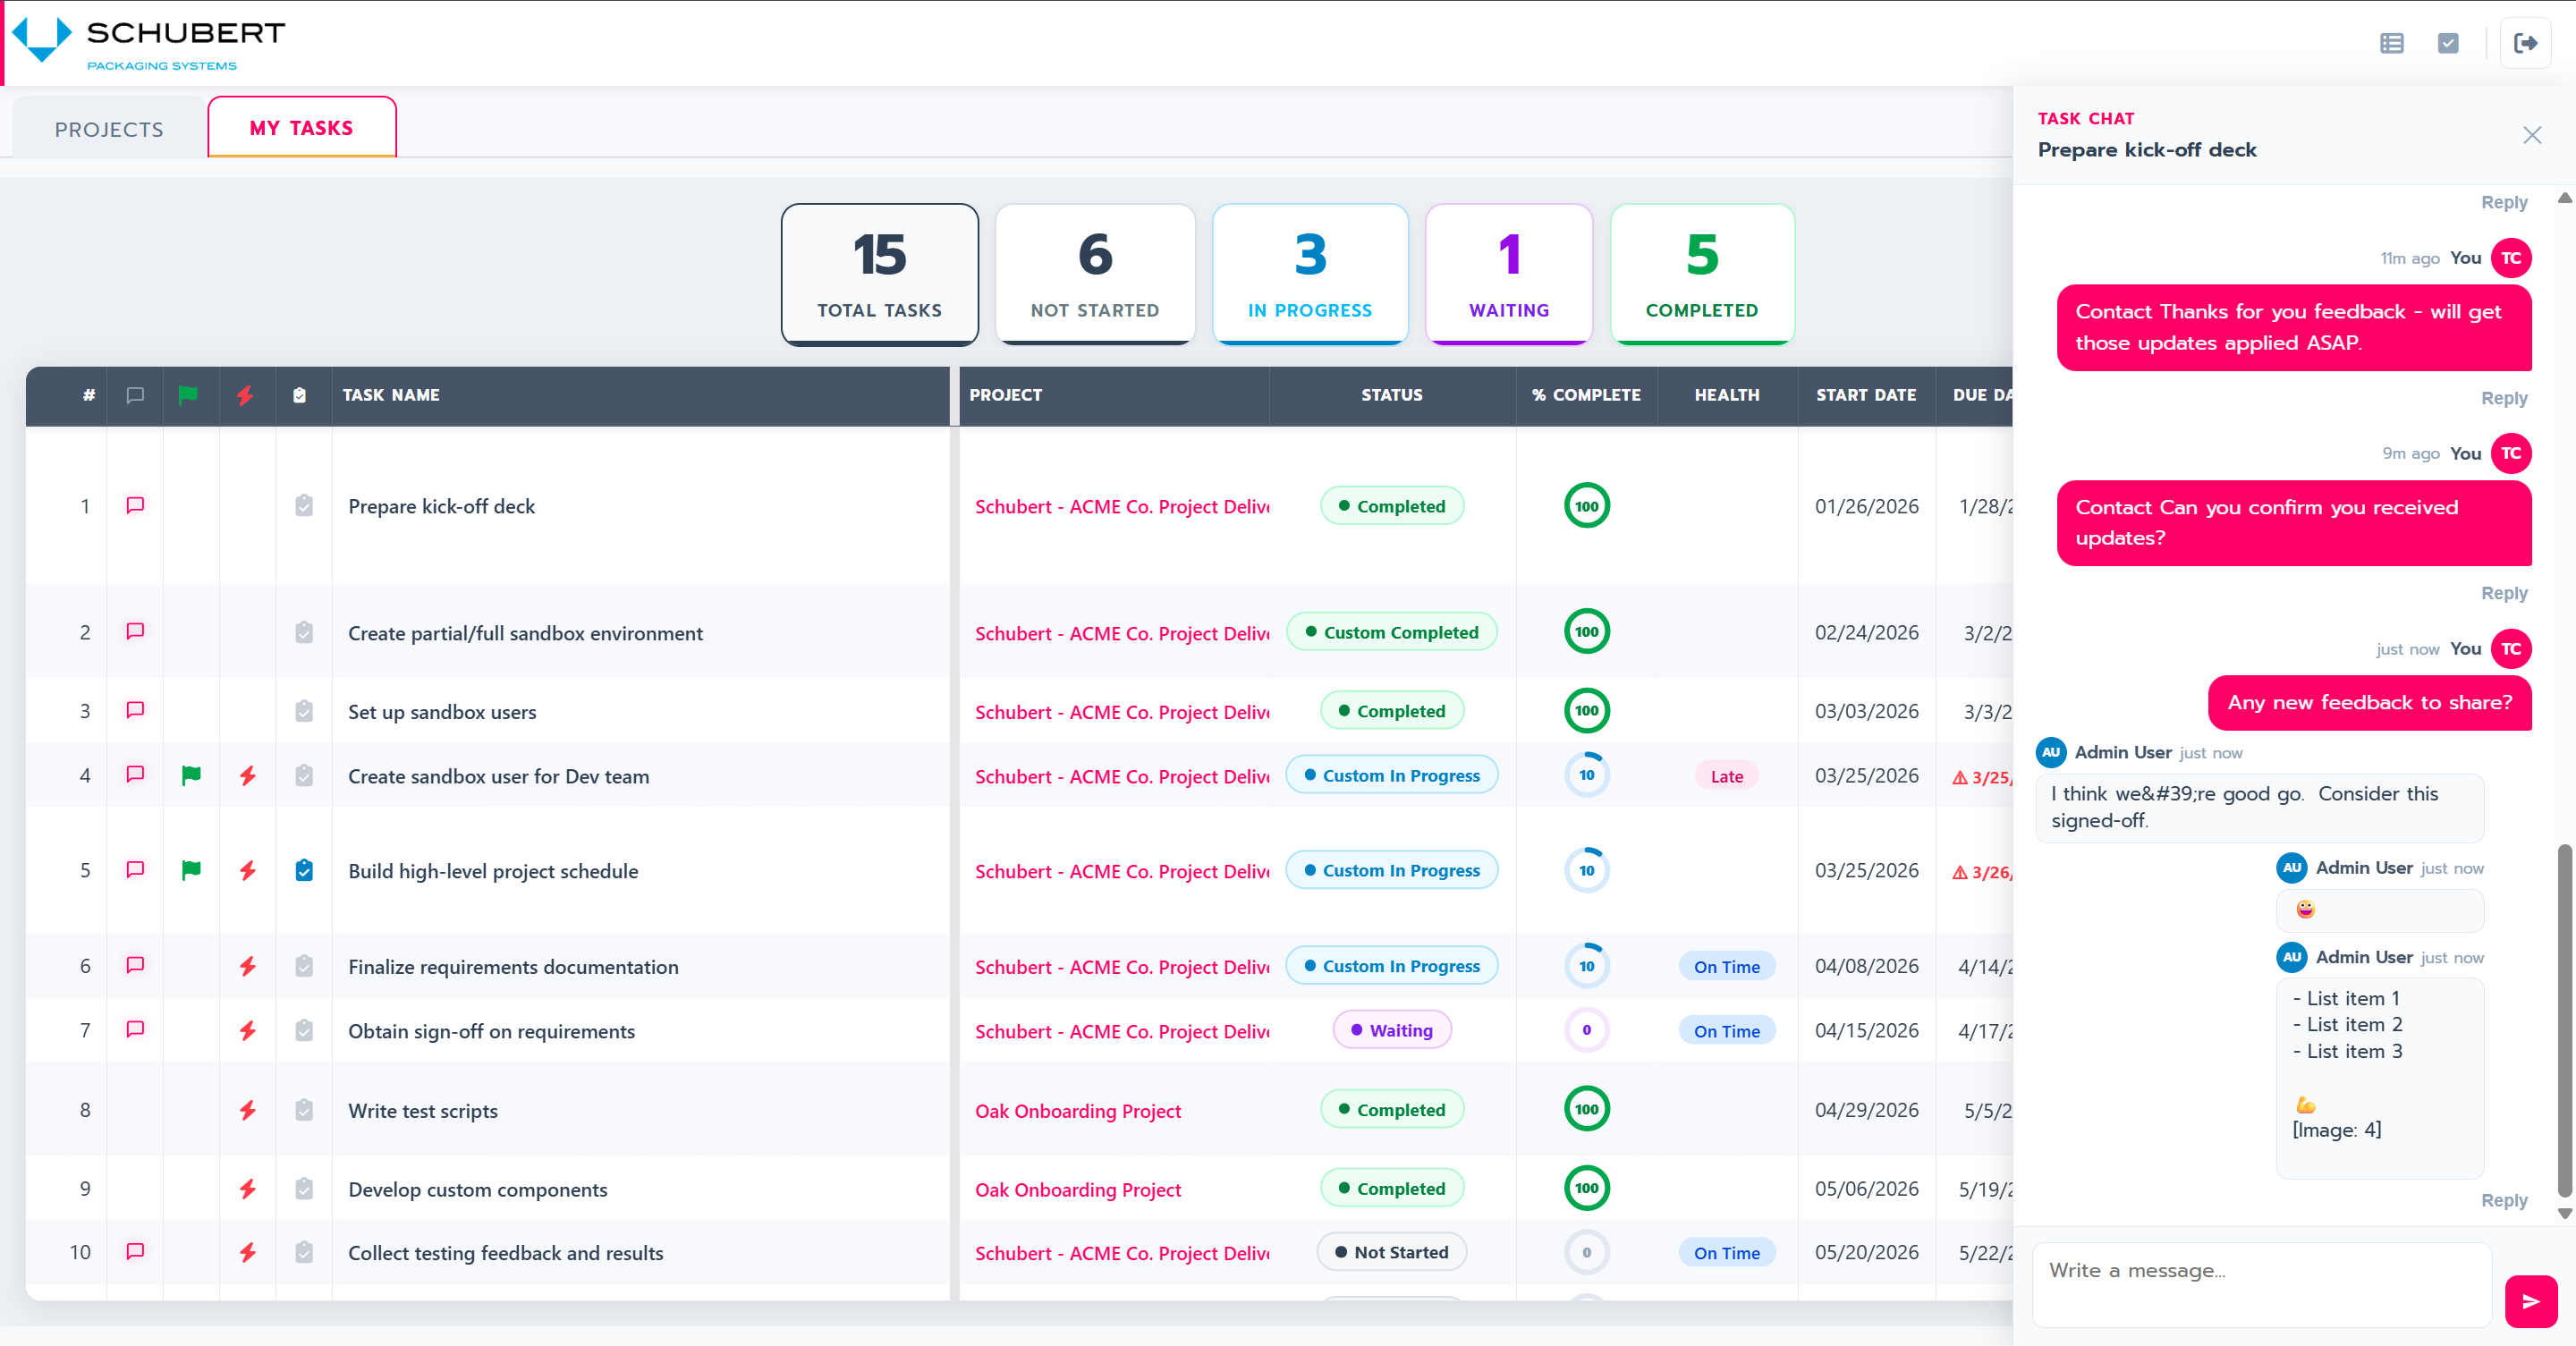Viewport: 2576px width, 1346px height.
Task: Open chat for Obtain sign-off on requirements
Action: [x=135, y=1029]
